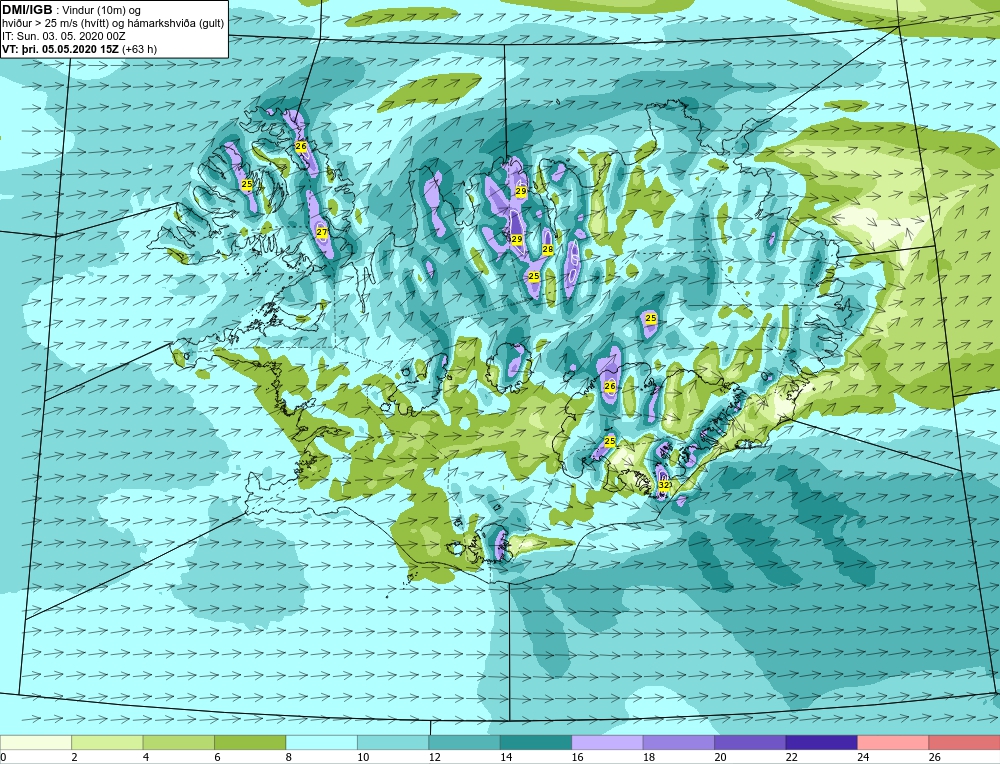The width and height of the screenshot is (1000, 764).
Task: Click the light turquoise 10–12 m/s legend swatch
Action: 393,742
